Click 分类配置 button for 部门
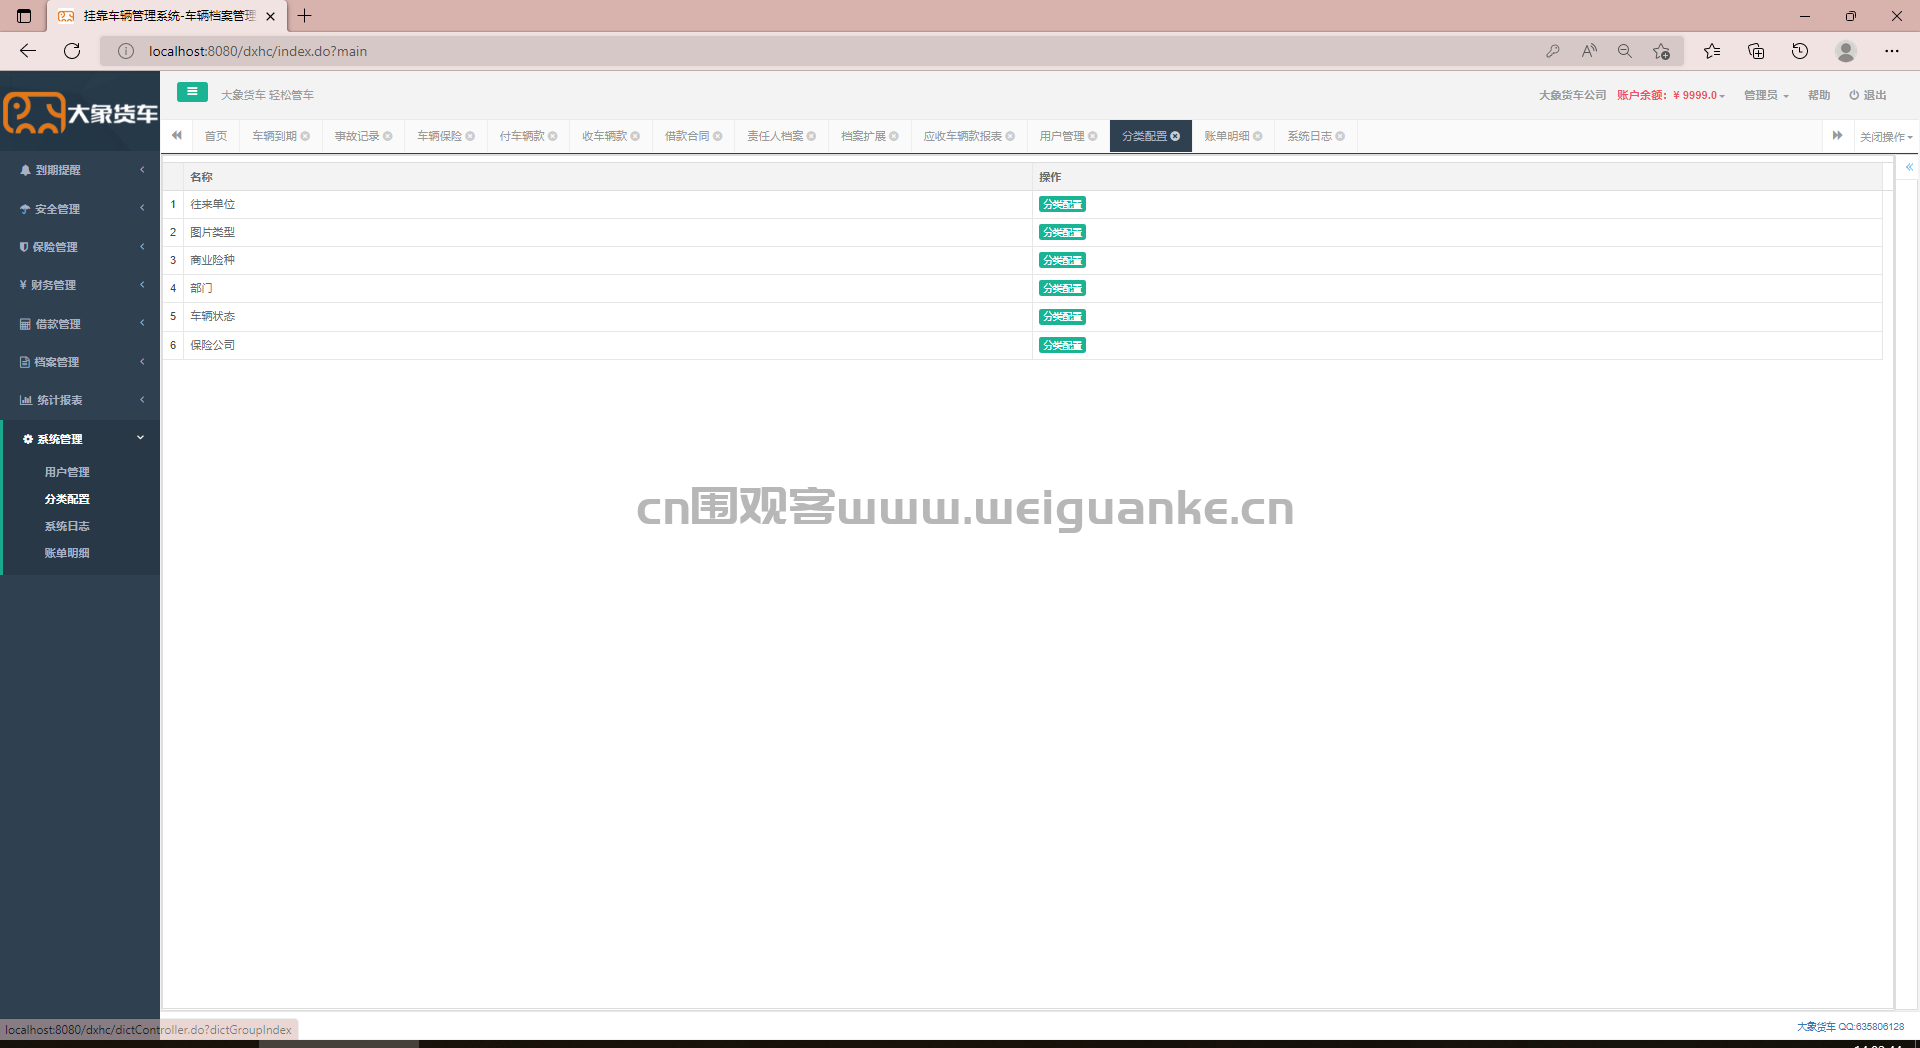The image size is (1920, 1048). [1062, 288]
